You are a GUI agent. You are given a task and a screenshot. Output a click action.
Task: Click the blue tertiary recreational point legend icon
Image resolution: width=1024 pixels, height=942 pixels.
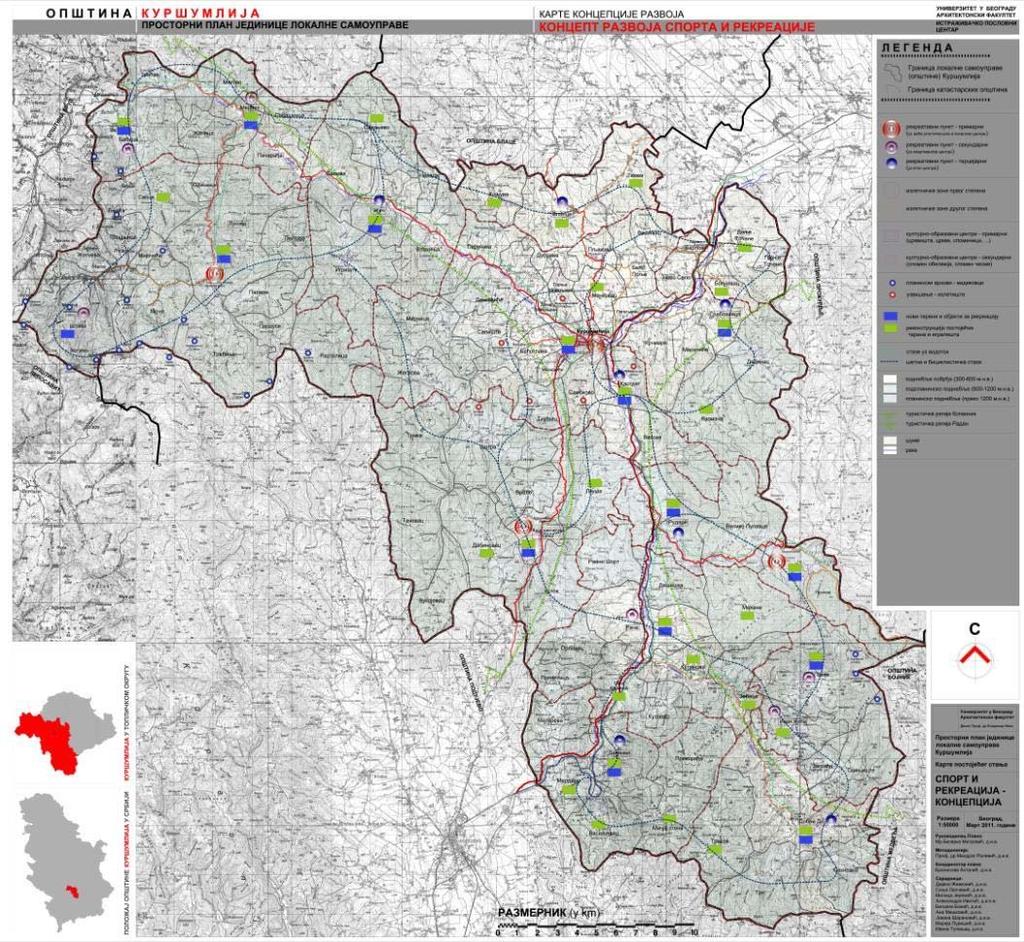point(891,163)
